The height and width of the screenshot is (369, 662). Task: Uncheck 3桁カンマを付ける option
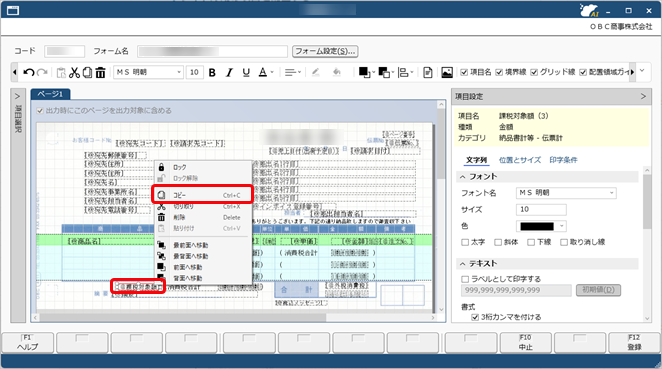[x=475, y=317]
